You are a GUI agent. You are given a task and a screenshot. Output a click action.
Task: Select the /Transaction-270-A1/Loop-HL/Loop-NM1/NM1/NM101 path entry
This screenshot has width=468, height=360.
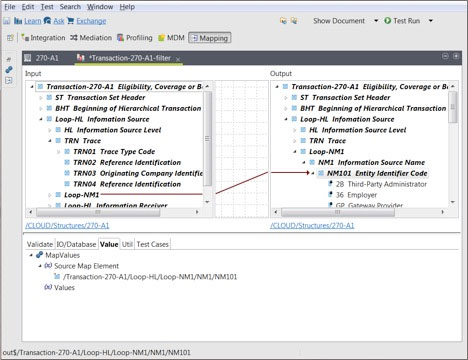(150, 277)
